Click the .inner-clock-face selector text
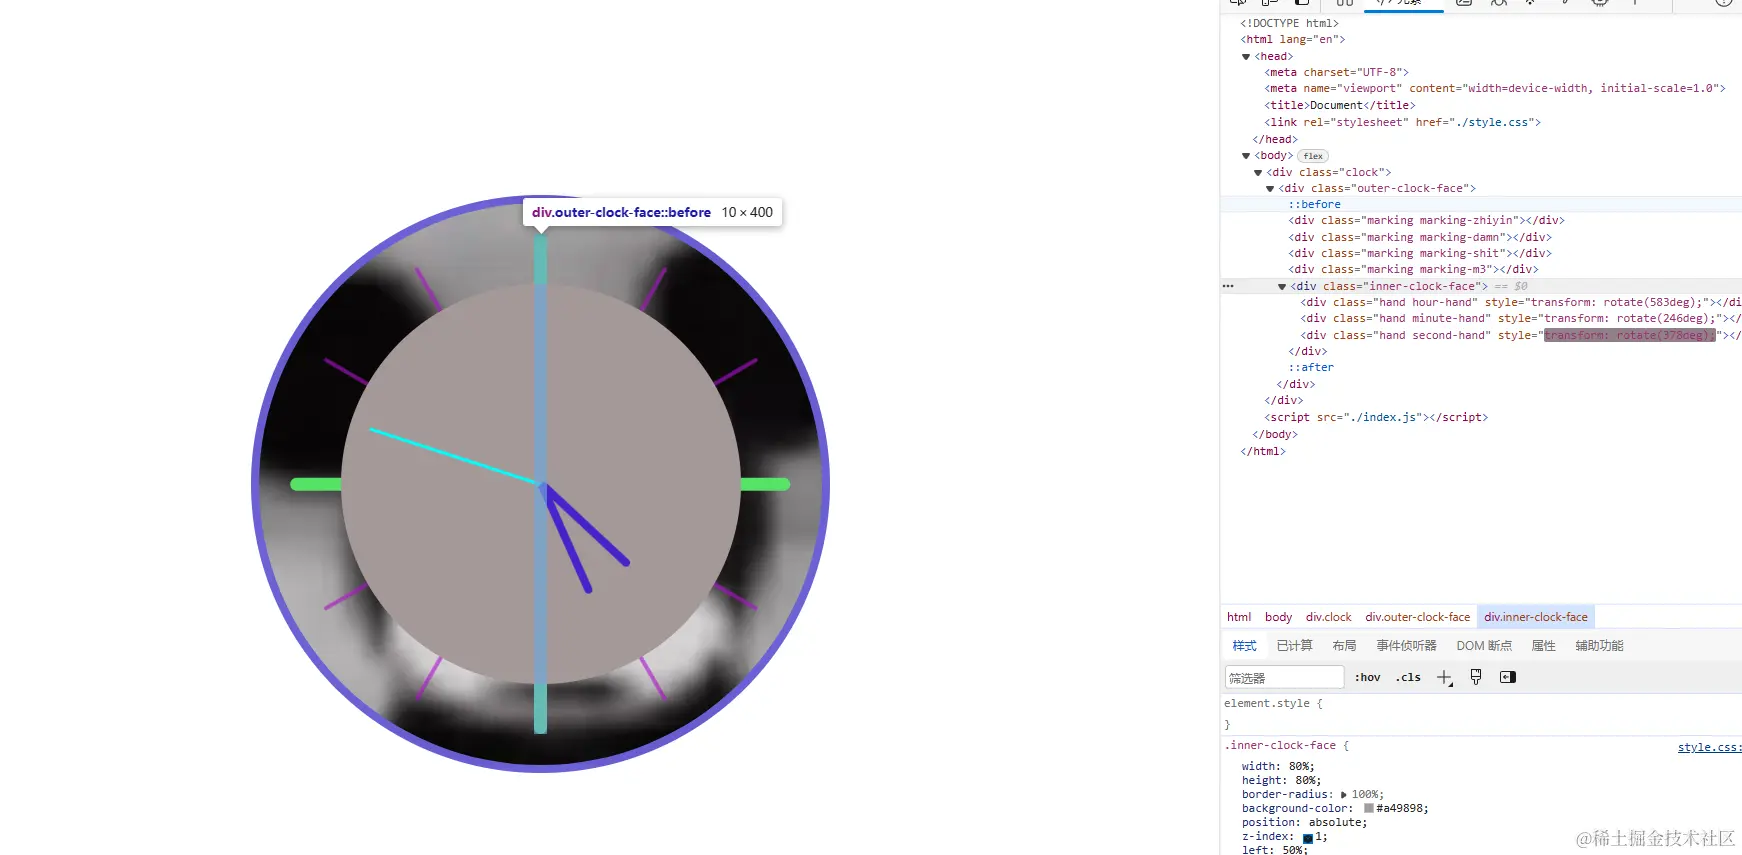The width and height of the screenshot is (1742, 855). [1280, 746]
